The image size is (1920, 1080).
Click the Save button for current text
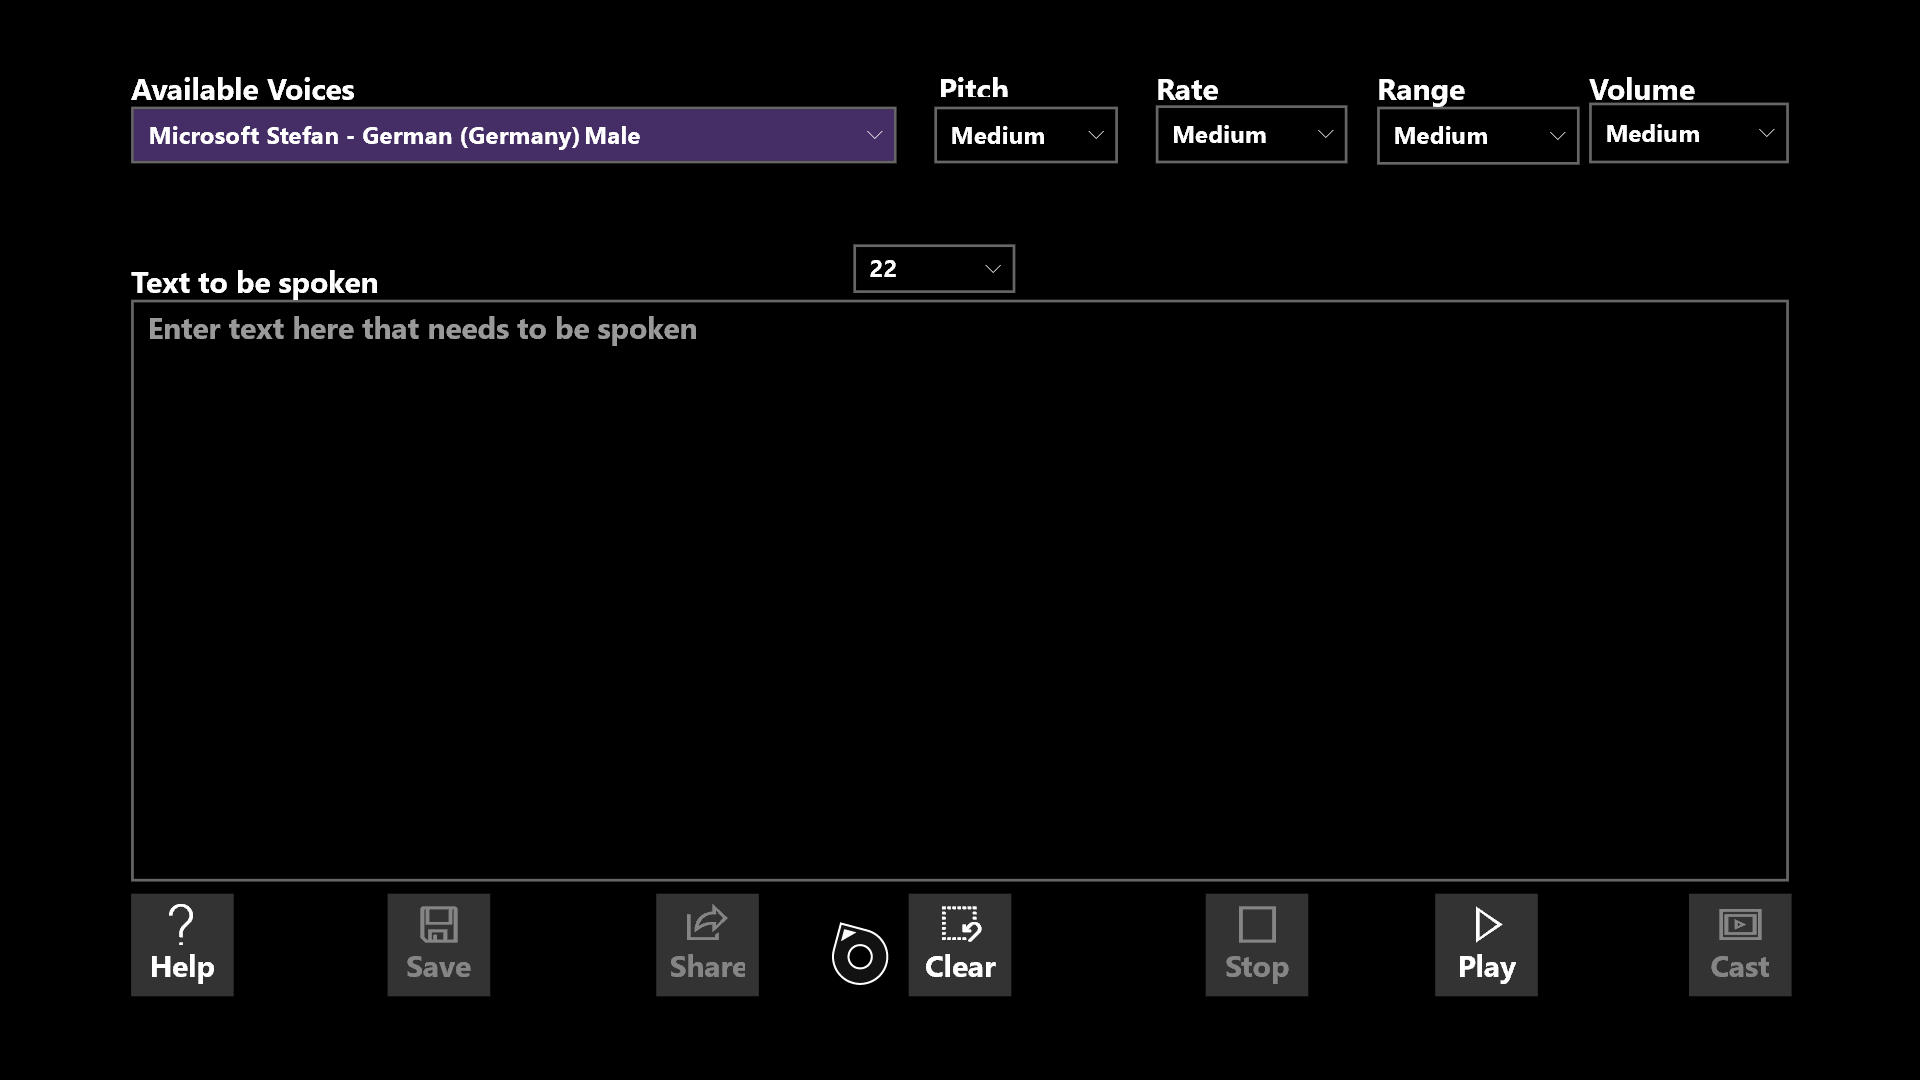coord(439,944)
